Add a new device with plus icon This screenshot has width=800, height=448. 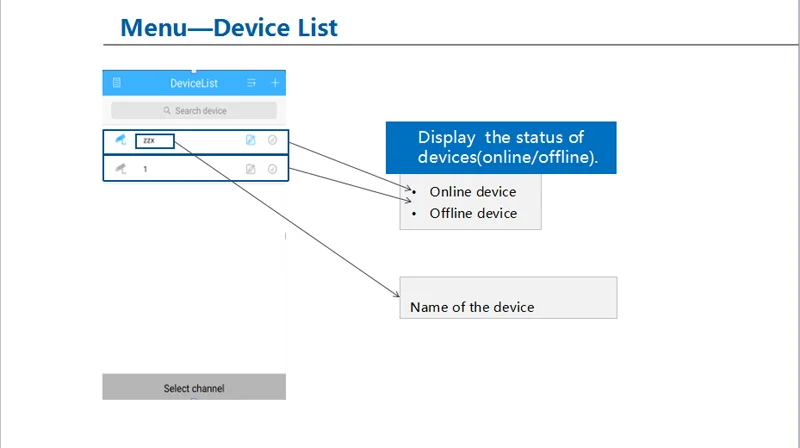[275, 83]
